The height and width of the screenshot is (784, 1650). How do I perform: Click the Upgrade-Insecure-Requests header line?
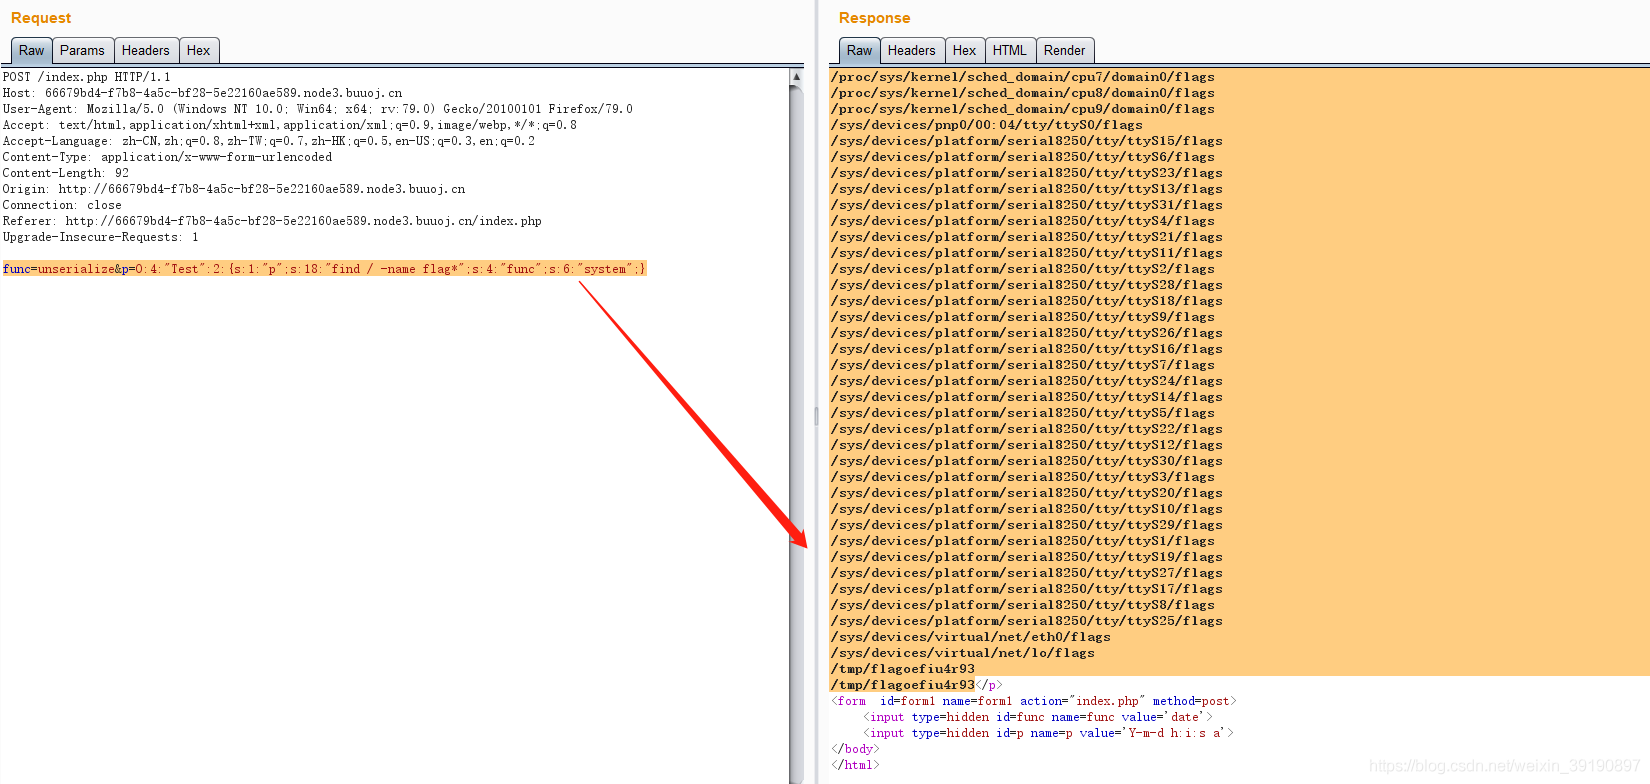100,237
